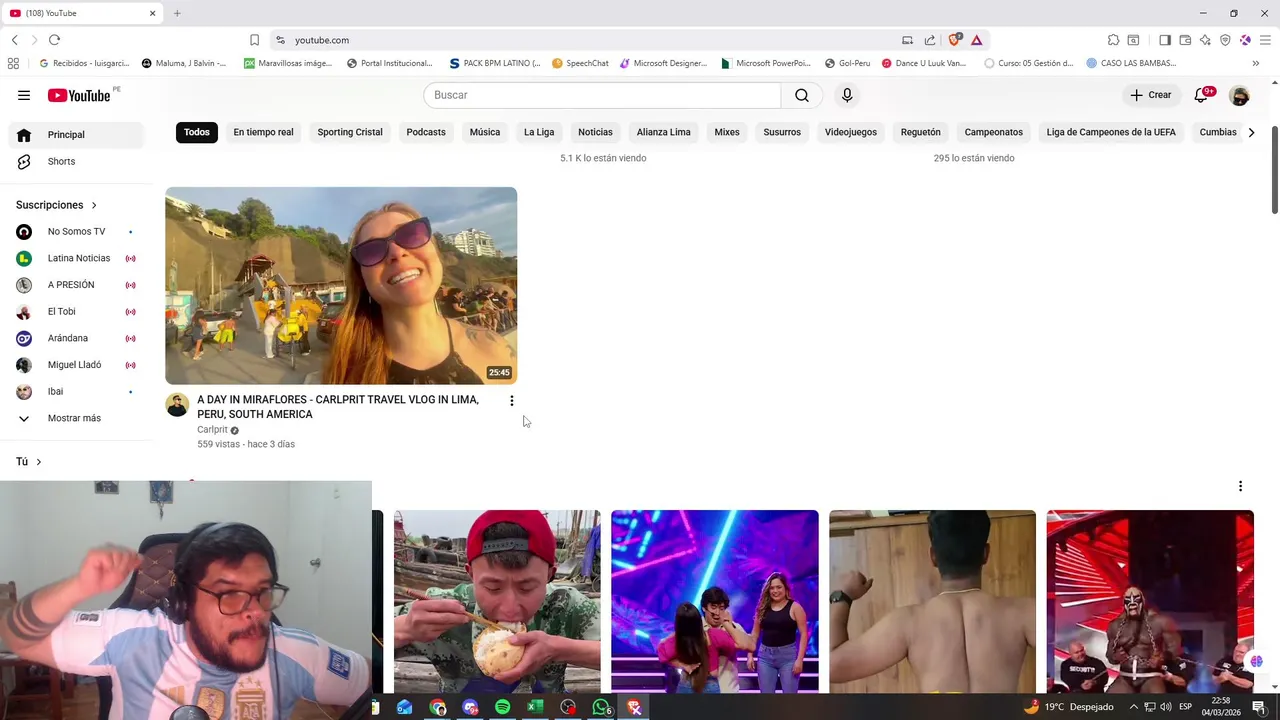The width and height of the screenshot is (1280, 720).
Task: Open Excel from the taskbar
Action: click(535, 707)
